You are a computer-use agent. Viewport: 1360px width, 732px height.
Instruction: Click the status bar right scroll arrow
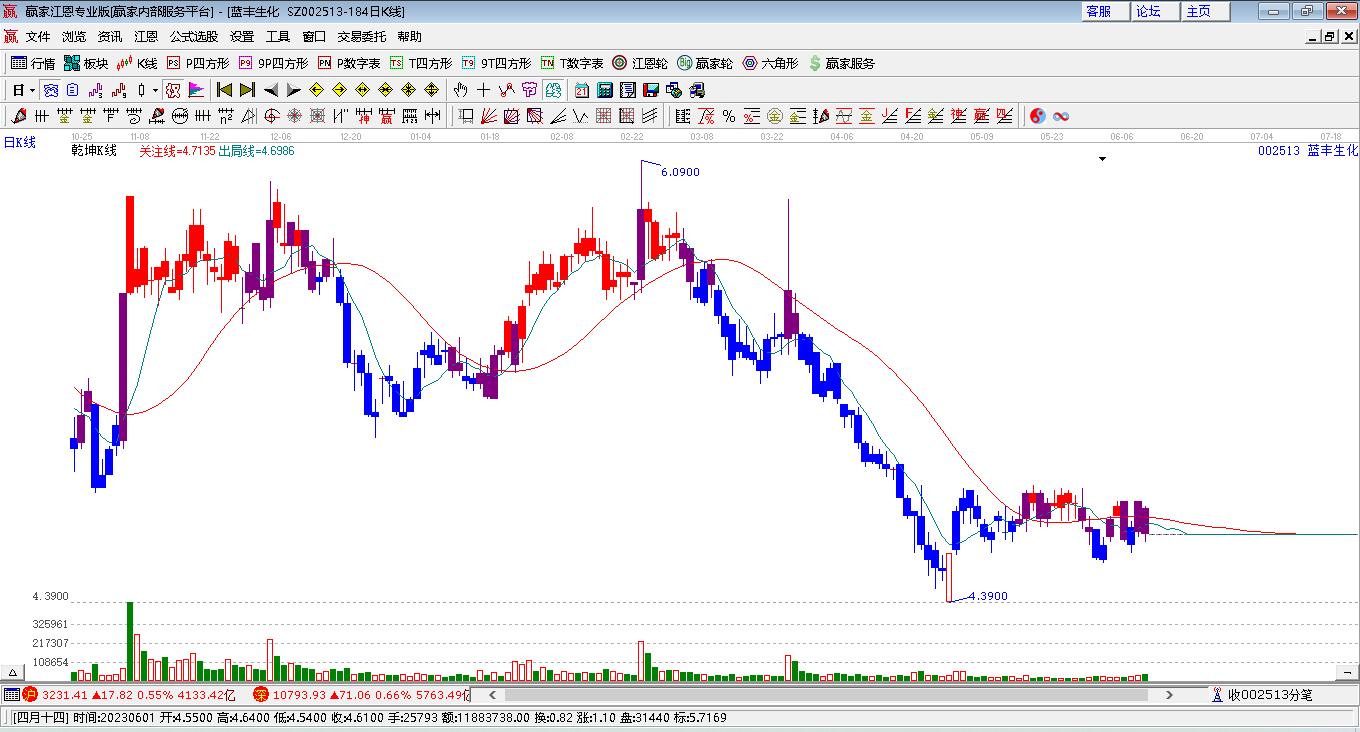1170,694
